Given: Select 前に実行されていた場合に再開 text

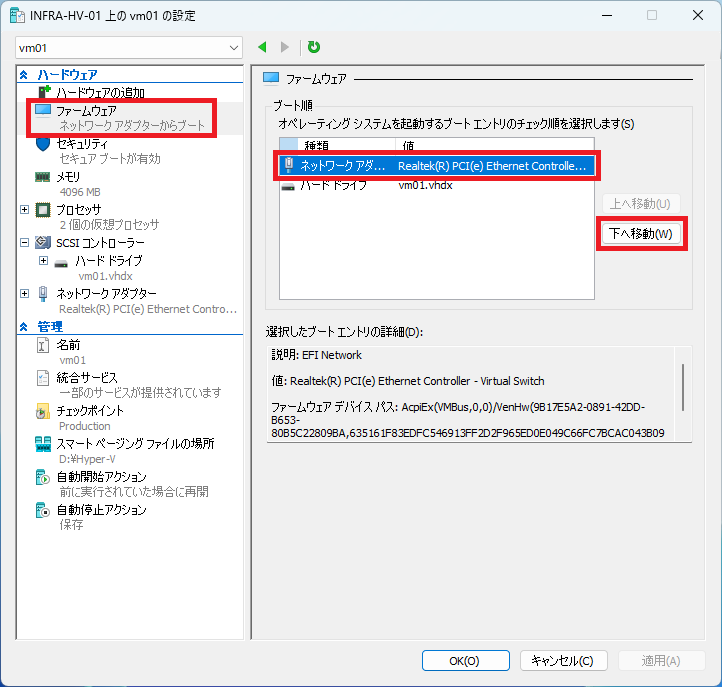Looking at the screenshot, I should tap(134, 492).
